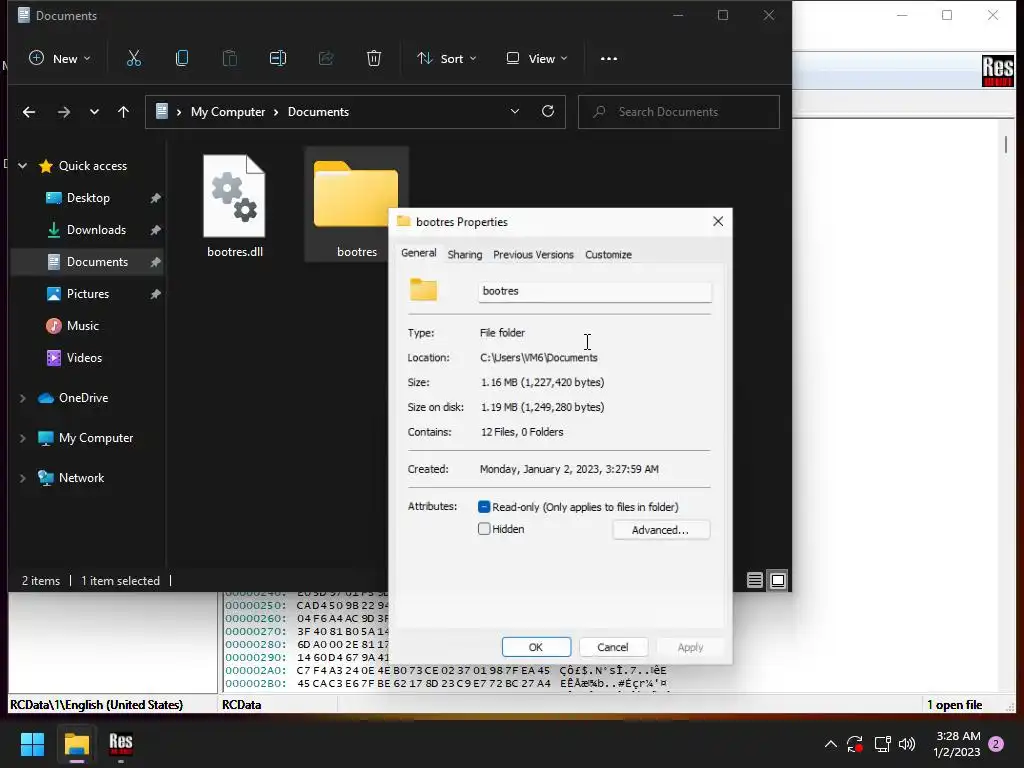The width and height of the screenshot is (1024, 768).
Task: Switch to the General tab
Action: [x=419, y=253]
